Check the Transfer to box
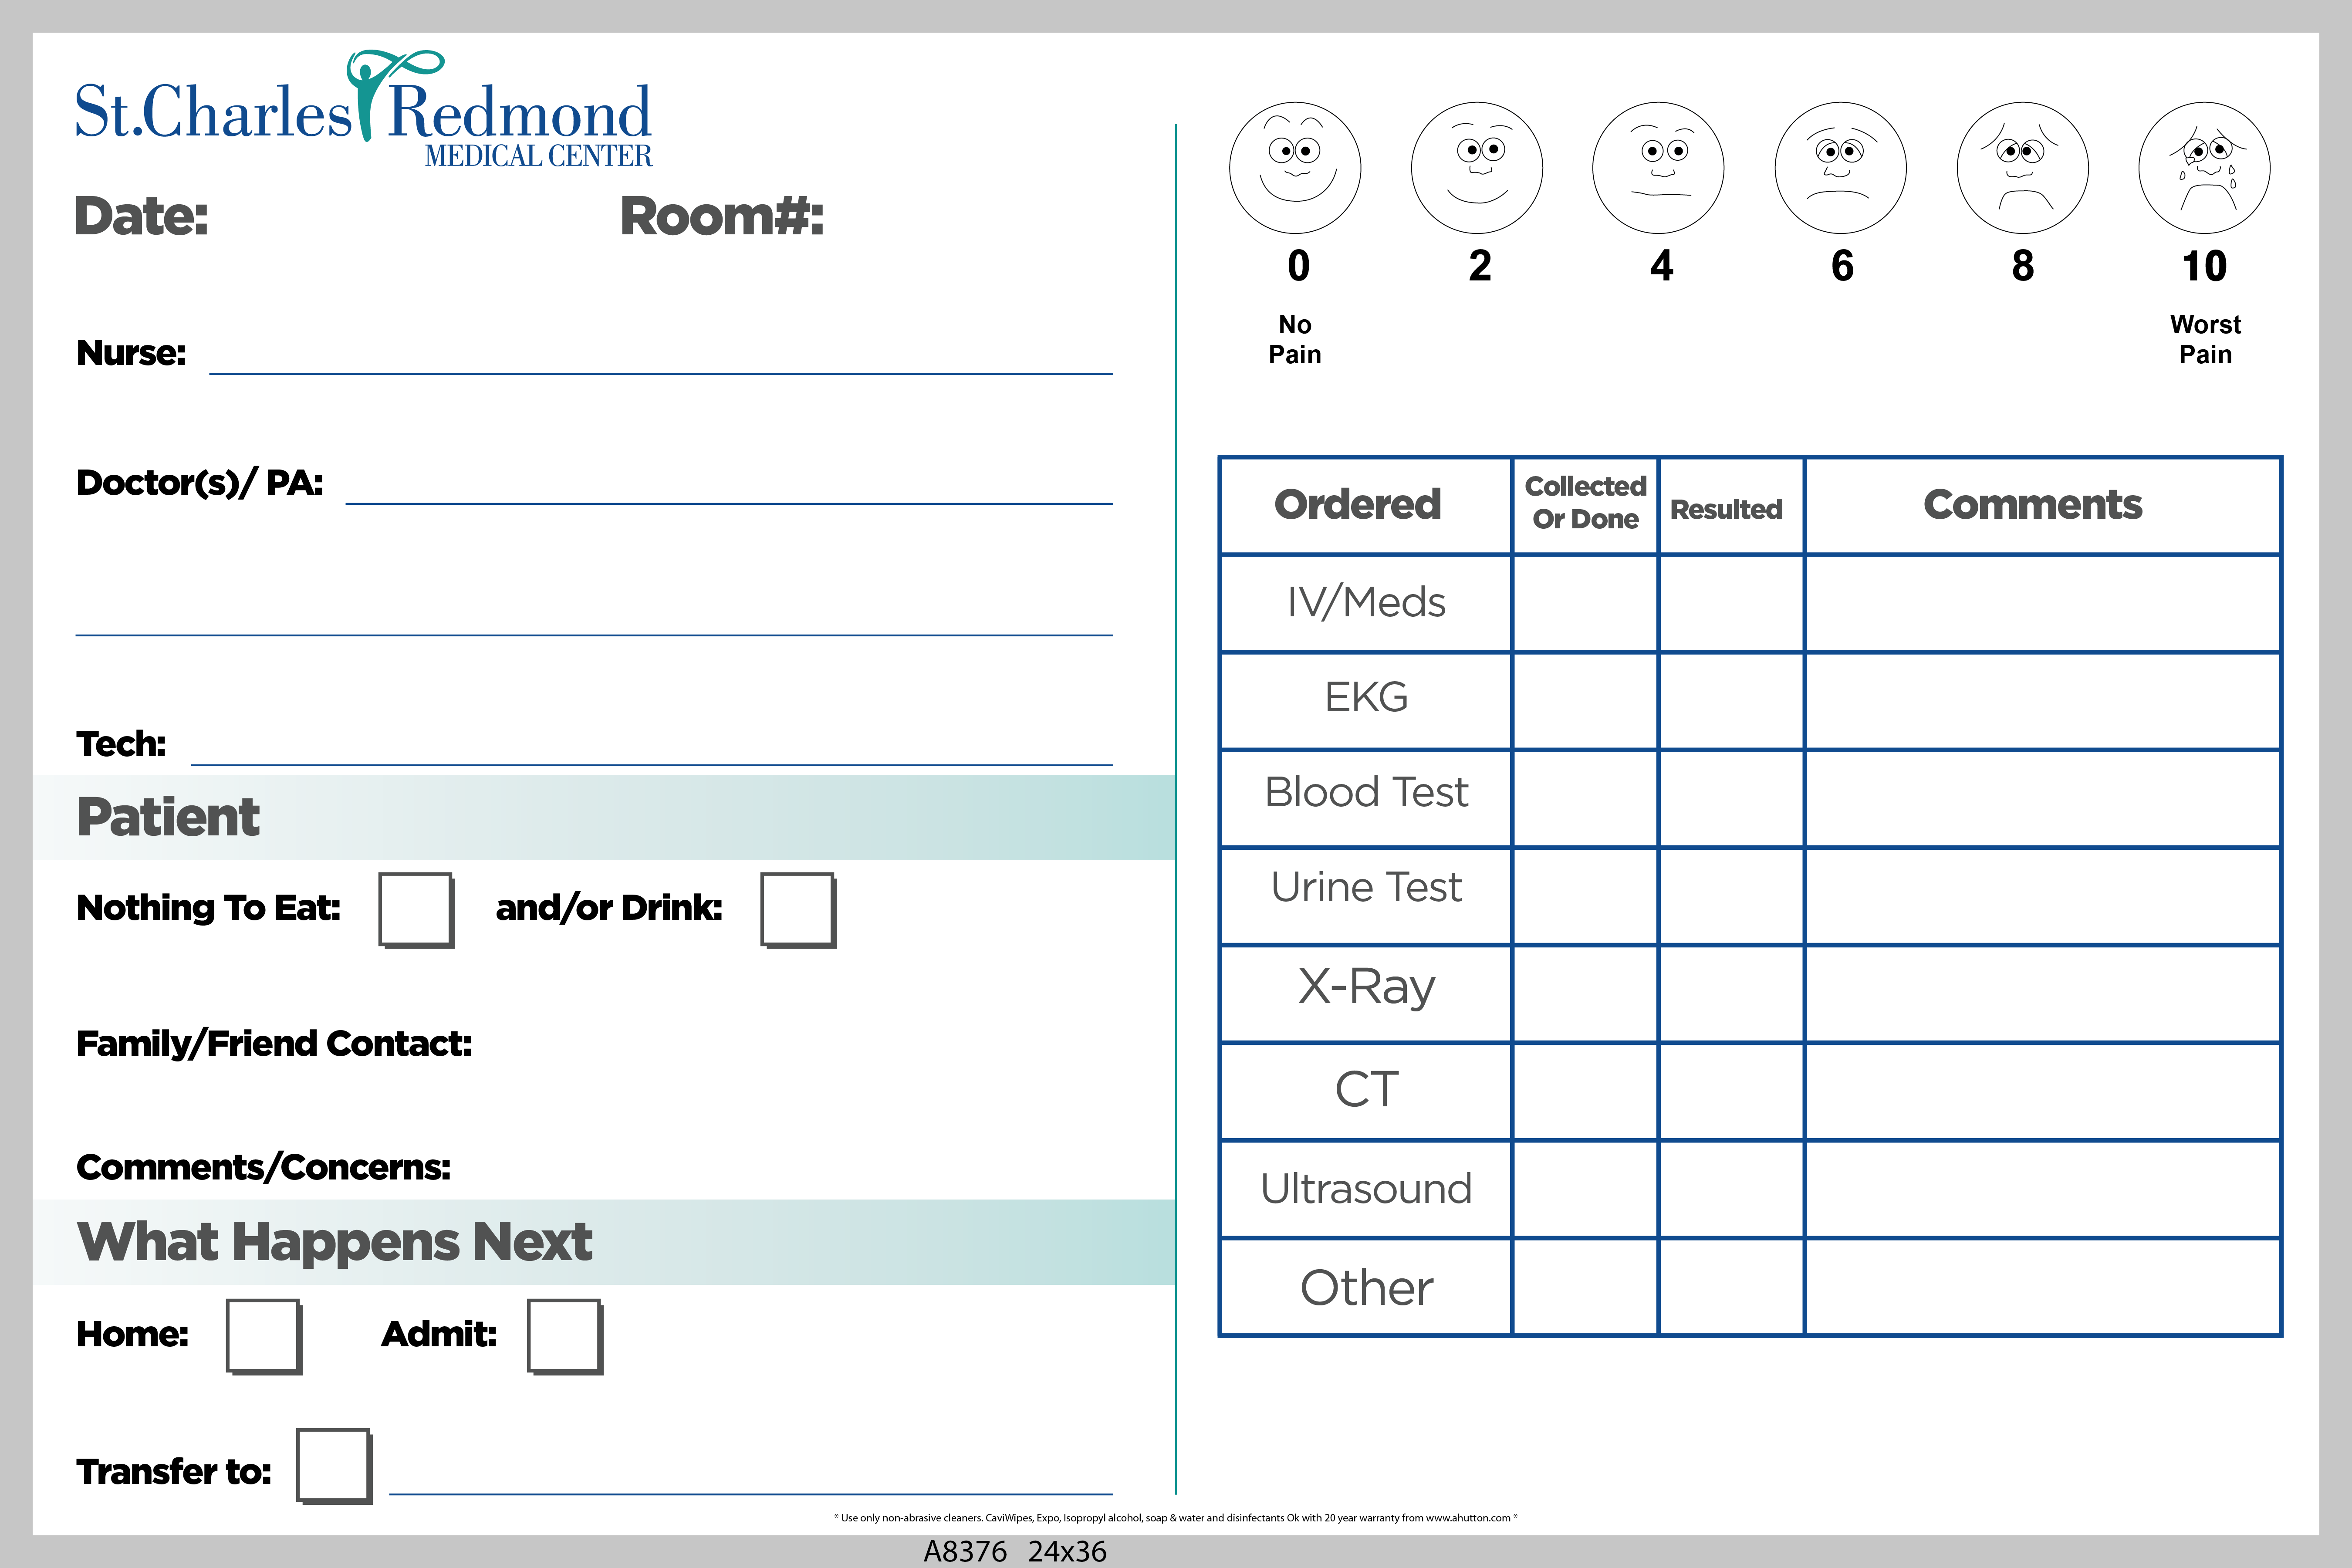This screenshot has height=1568, width=2352. tap(334, 1466)
